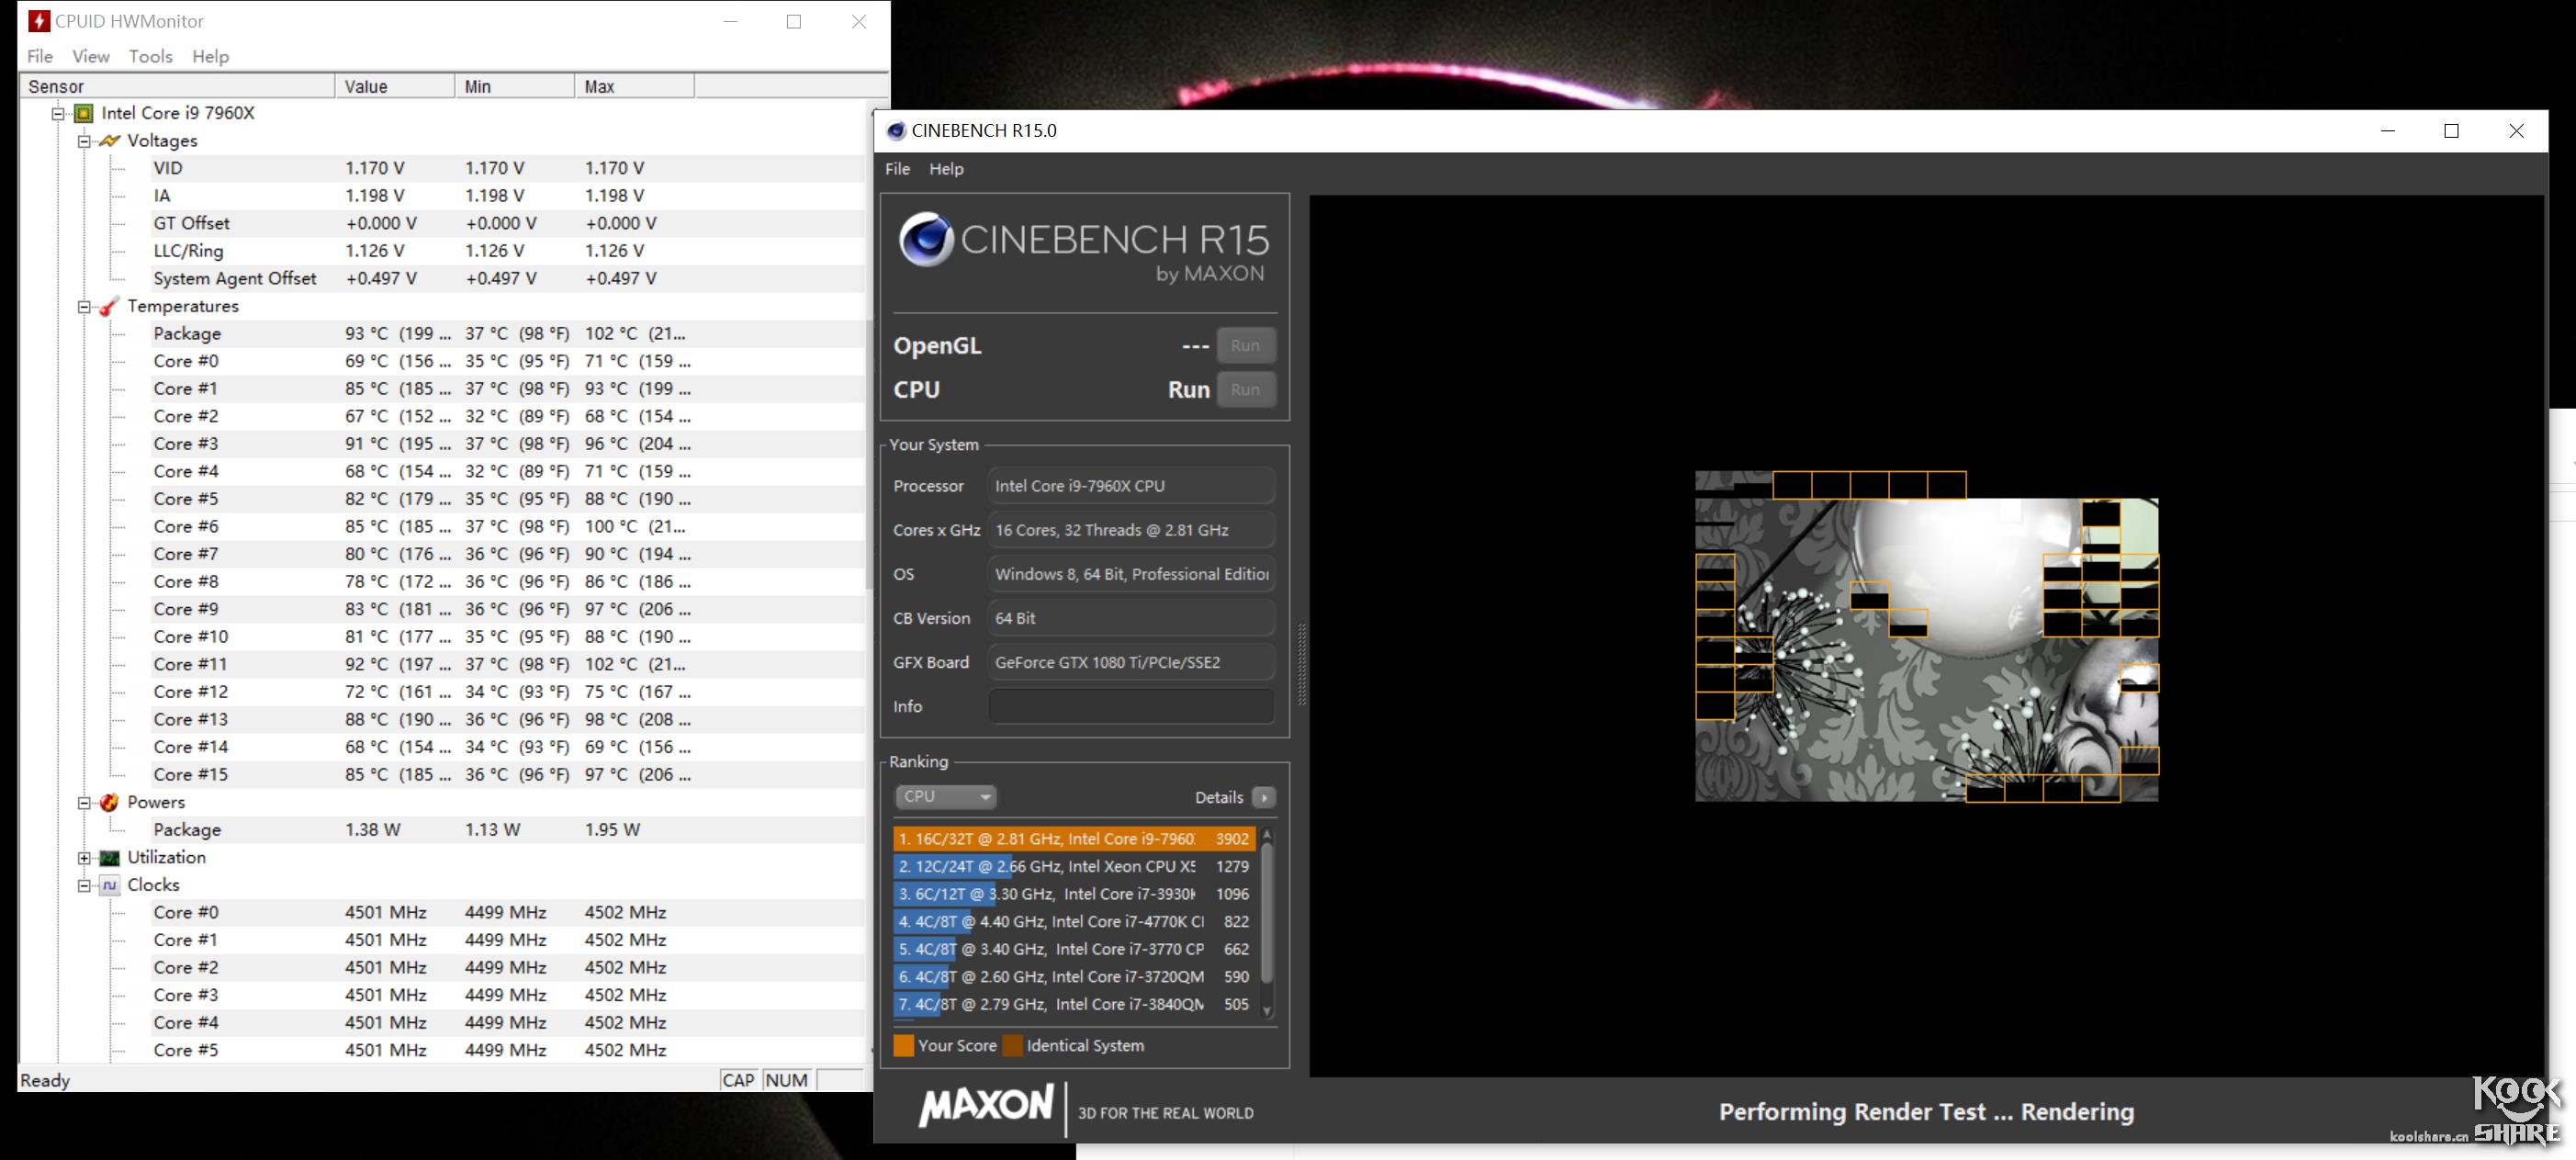
Task: Click the Max column header
Action: click(x=600, y=86)
